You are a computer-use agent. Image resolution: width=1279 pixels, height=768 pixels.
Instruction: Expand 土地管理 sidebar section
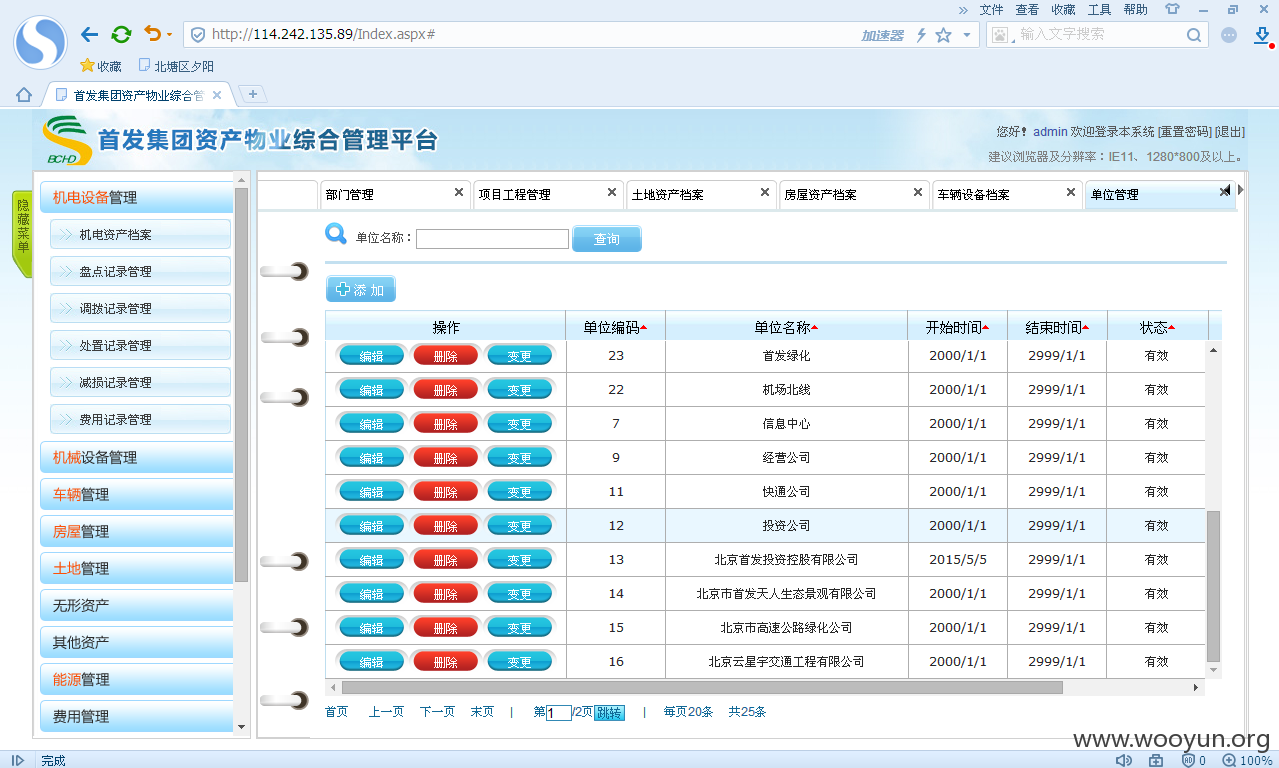tap(136, 568)
